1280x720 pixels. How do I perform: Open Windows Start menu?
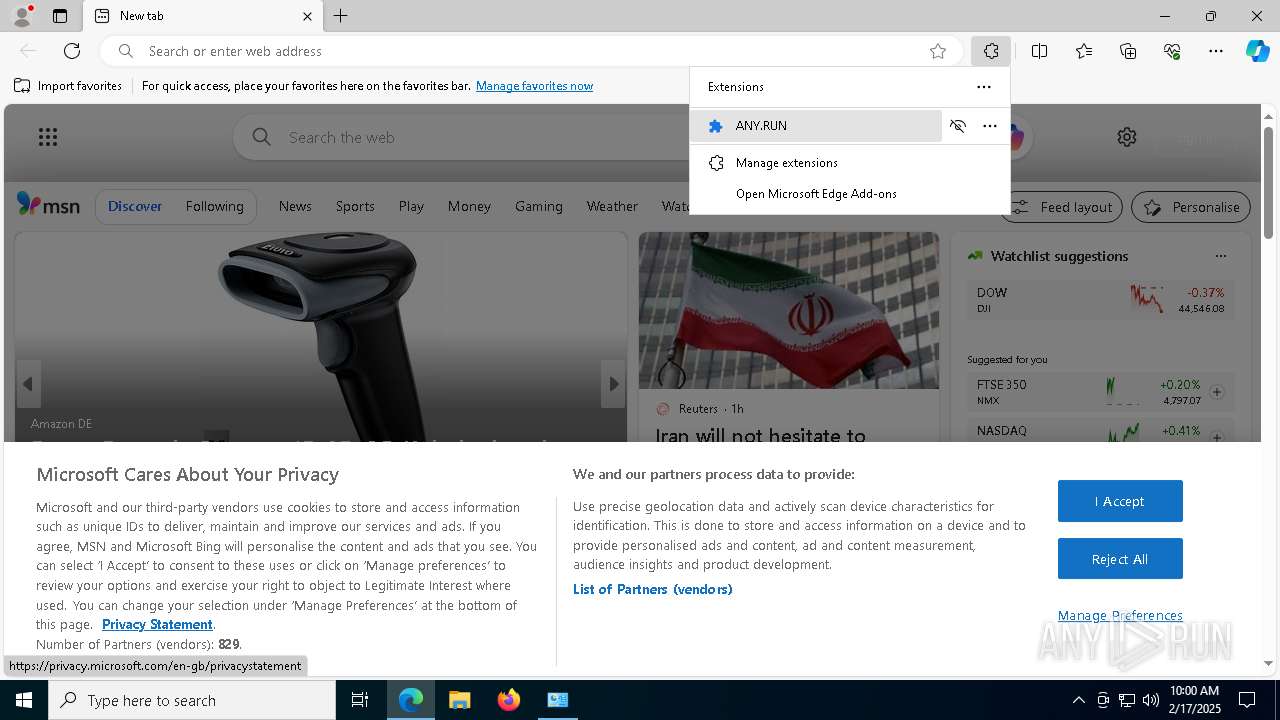24,700
